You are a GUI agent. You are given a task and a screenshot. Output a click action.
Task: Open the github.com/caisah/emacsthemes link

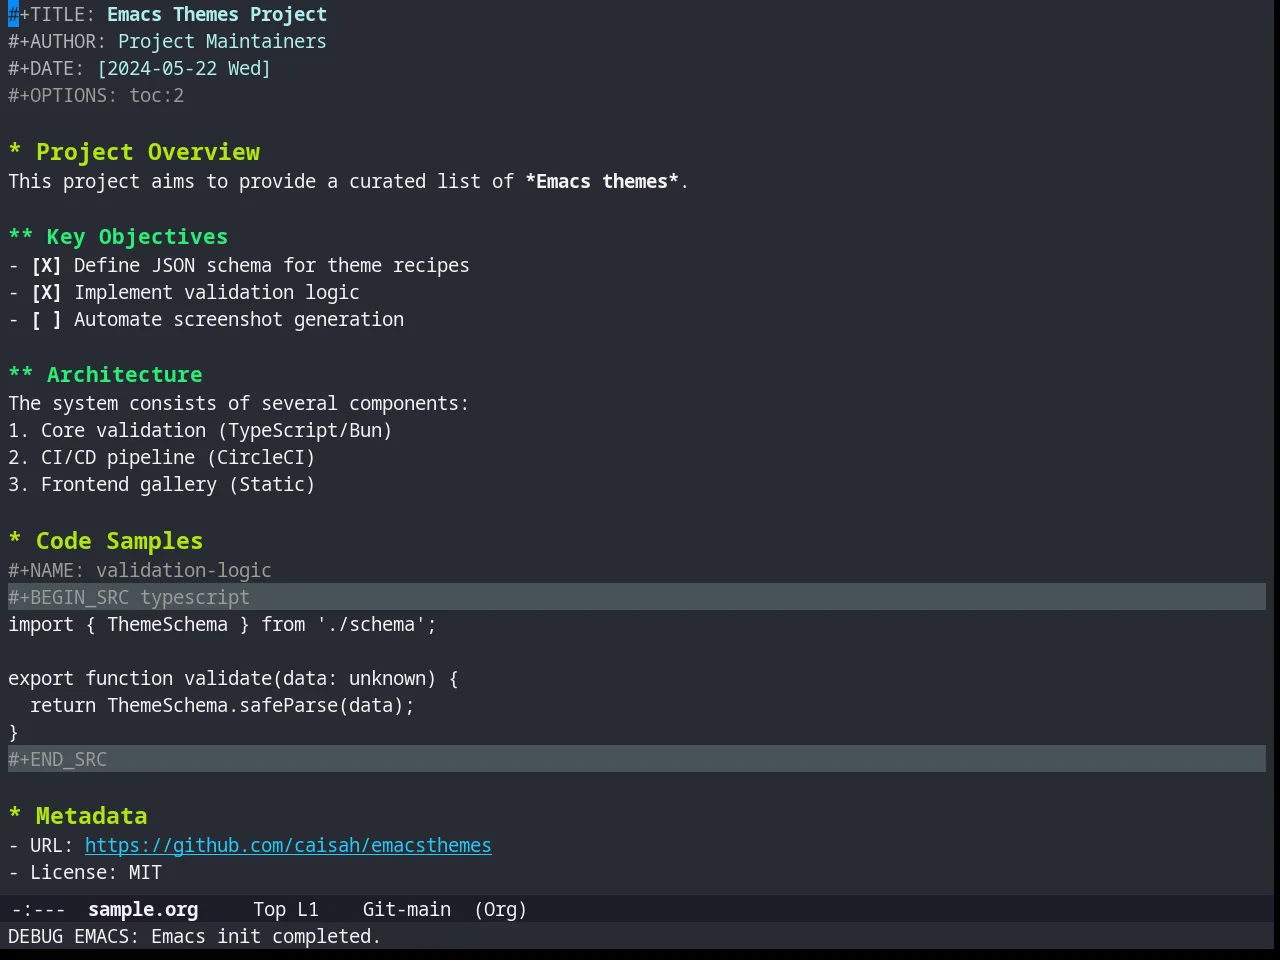tap(288, 845)
